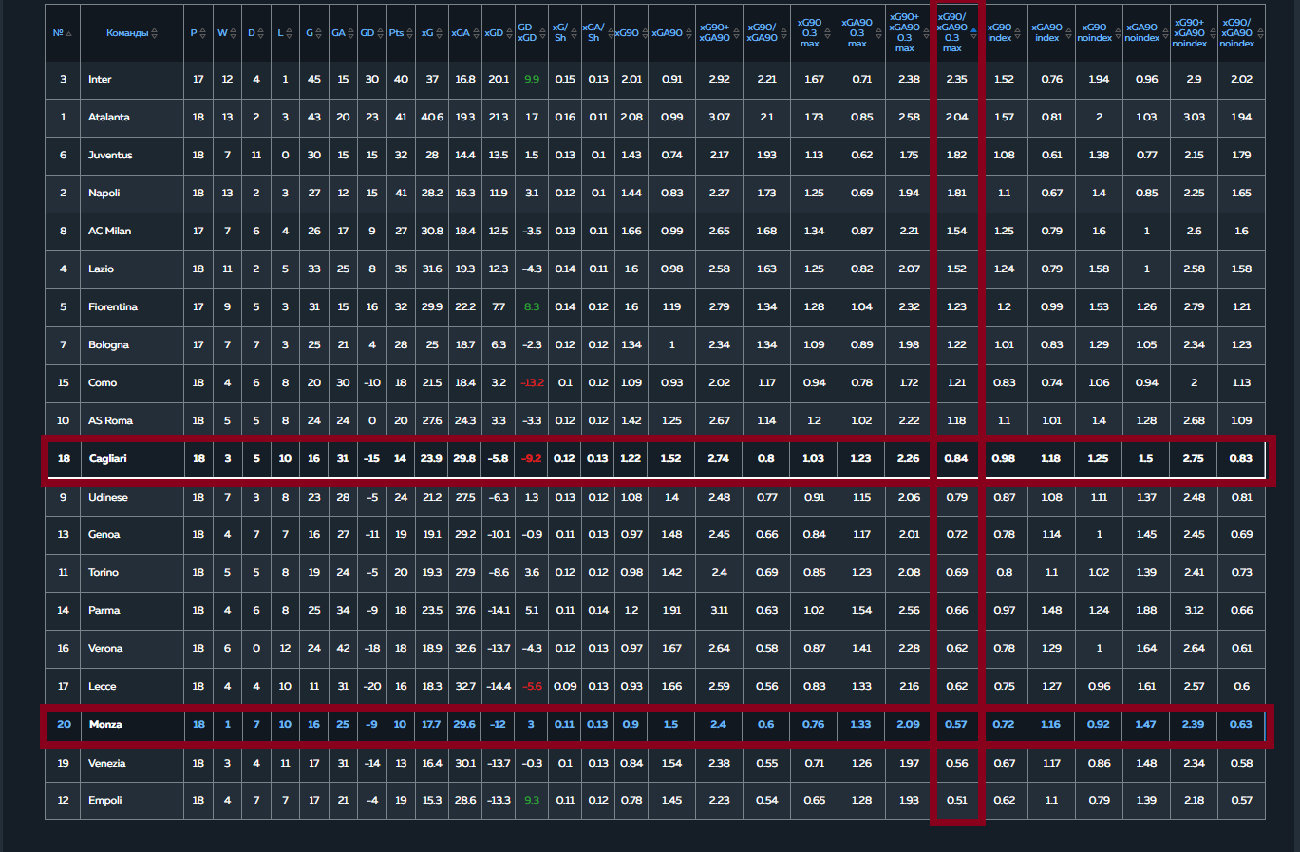Select the Juventus team name
Image resolution: width=1300 pixels, height=852 pixels.
click(x=110, y=155)
